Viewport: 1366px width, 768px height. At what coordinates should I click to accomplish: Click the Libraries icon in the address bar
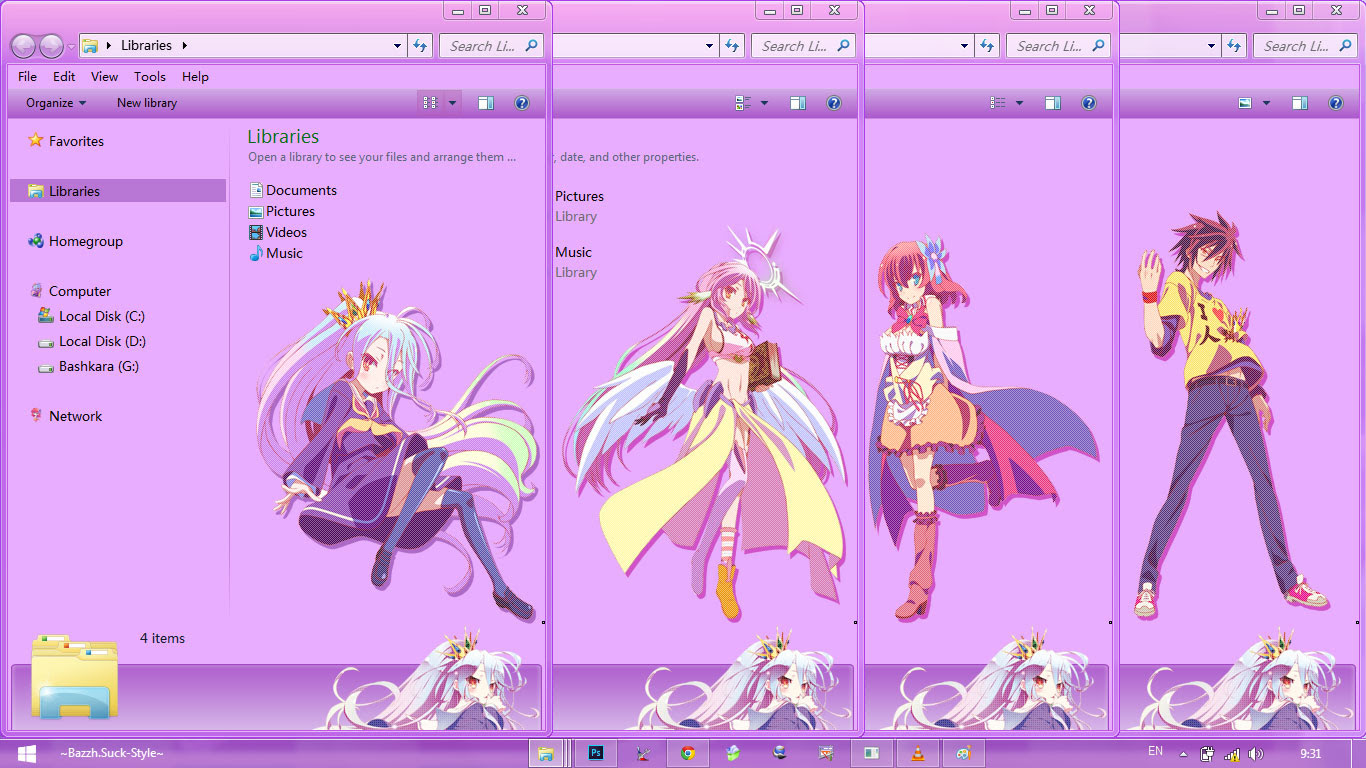(x=90, y=46)
